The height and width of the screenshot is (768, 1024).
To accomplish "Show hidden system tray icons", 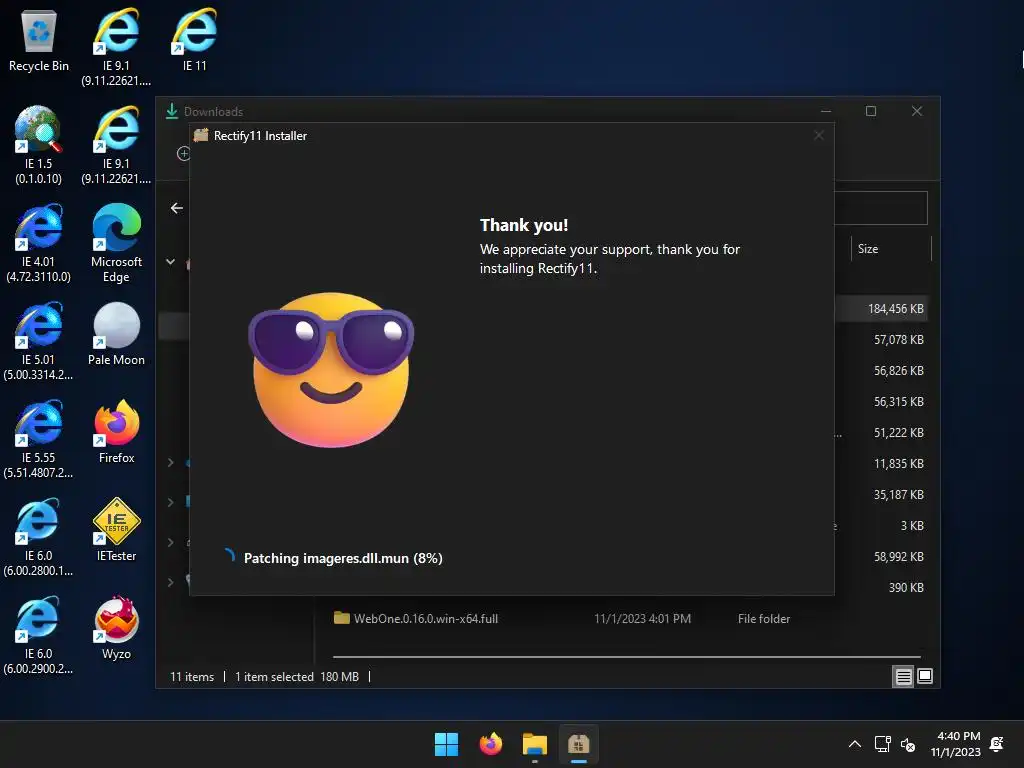I will (x=854, y=744).
